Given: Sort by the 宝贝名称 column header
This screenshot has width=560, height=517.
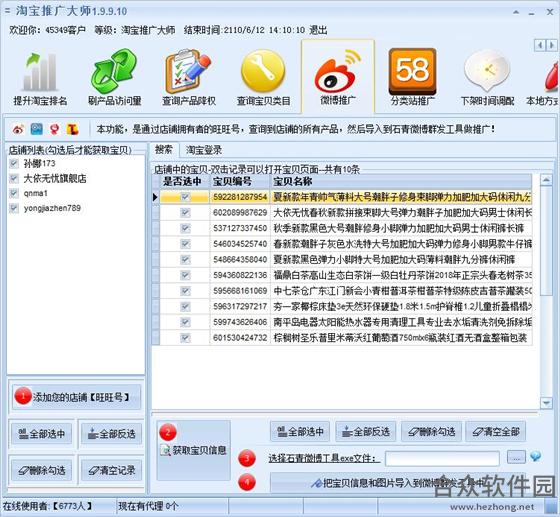Looking at the screenshot, I should click(401, 181).
